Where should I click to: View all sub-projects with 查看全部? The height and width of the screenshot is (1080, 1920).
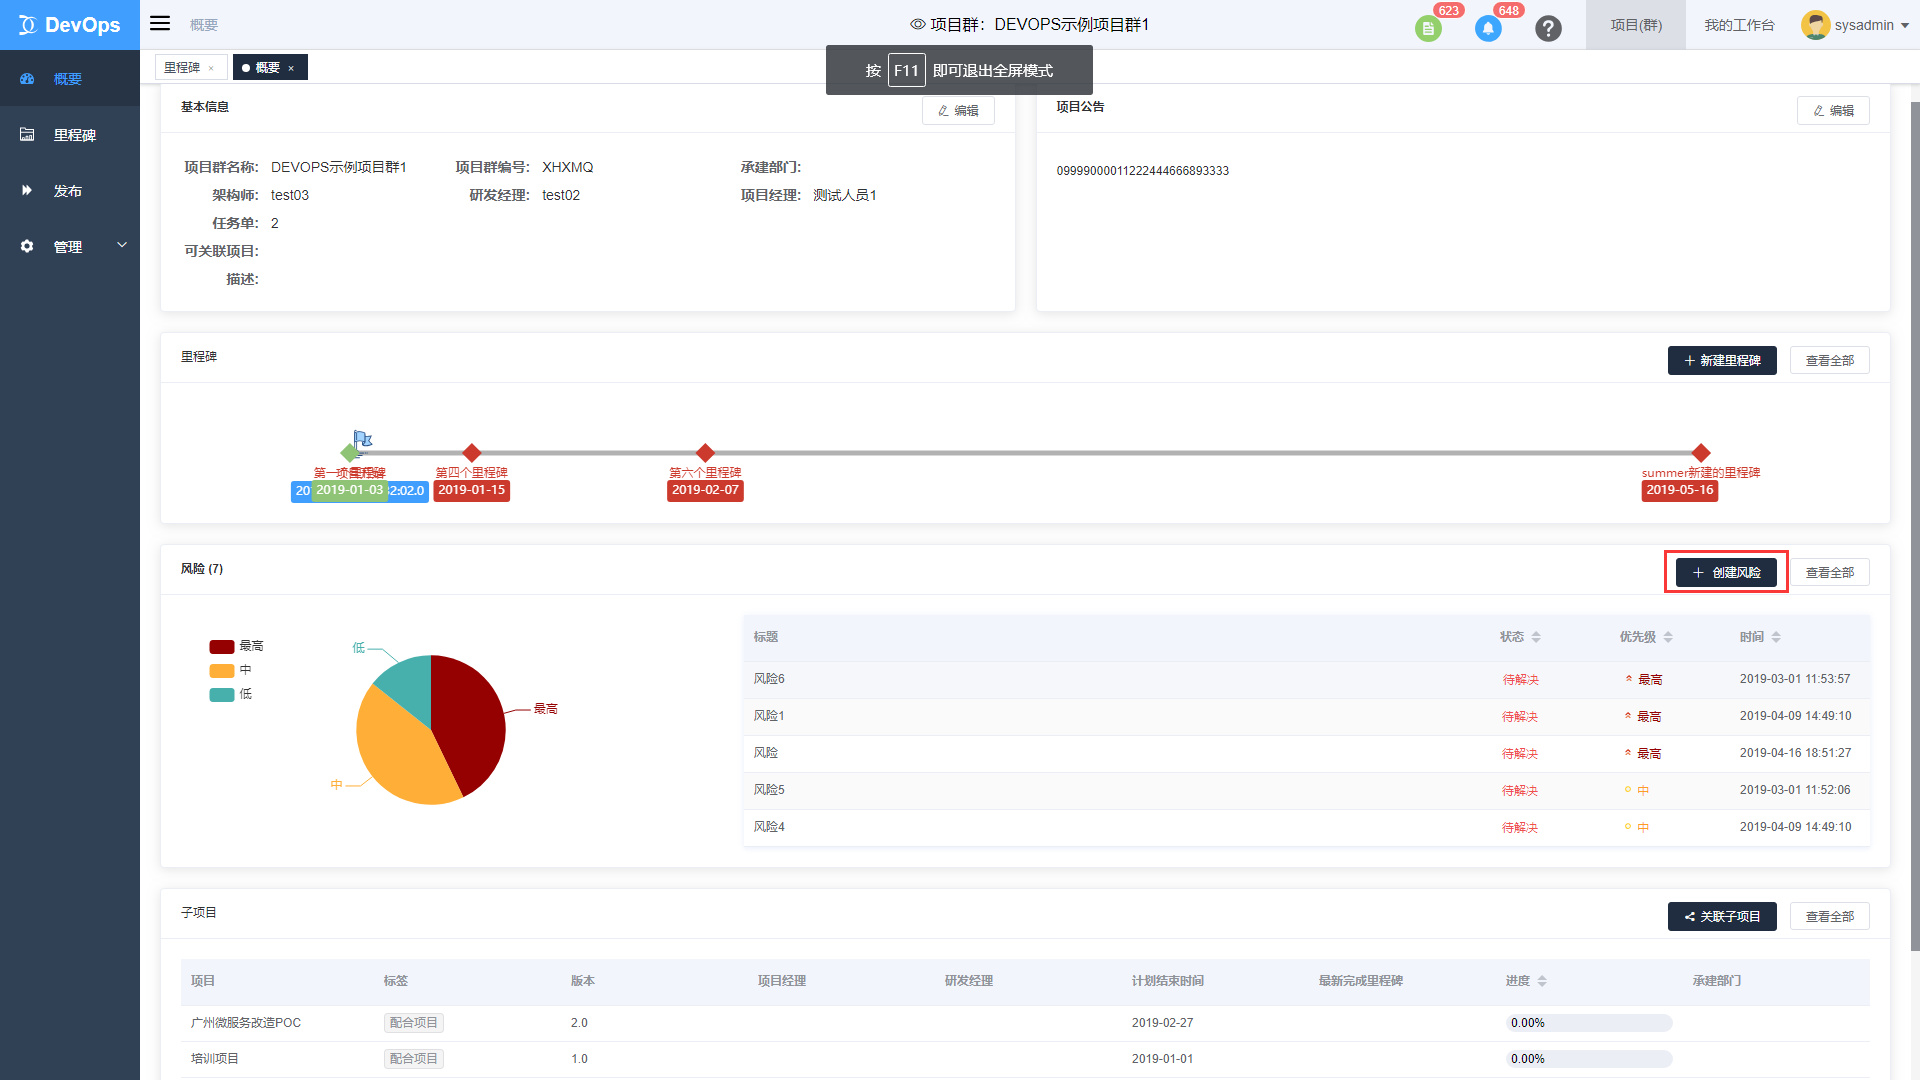(1829, 917)
